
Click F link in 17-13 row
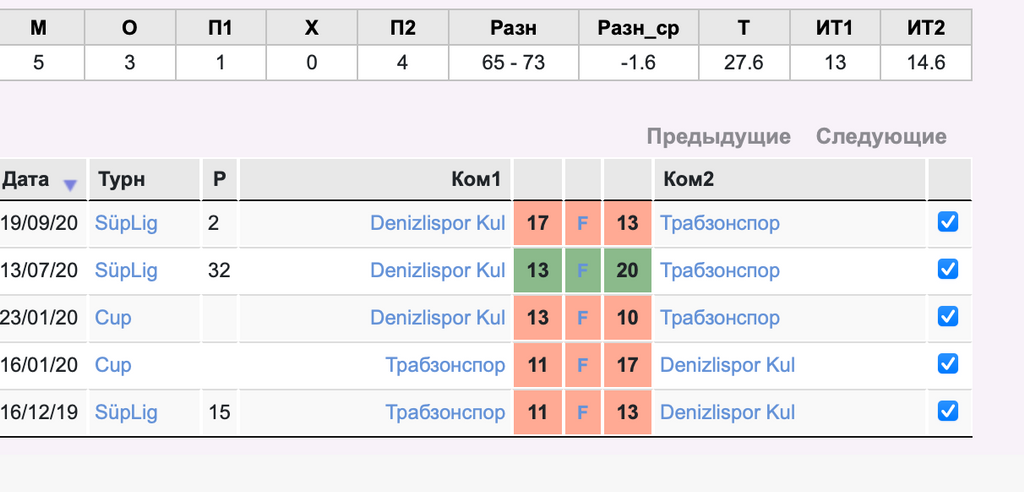583,223
